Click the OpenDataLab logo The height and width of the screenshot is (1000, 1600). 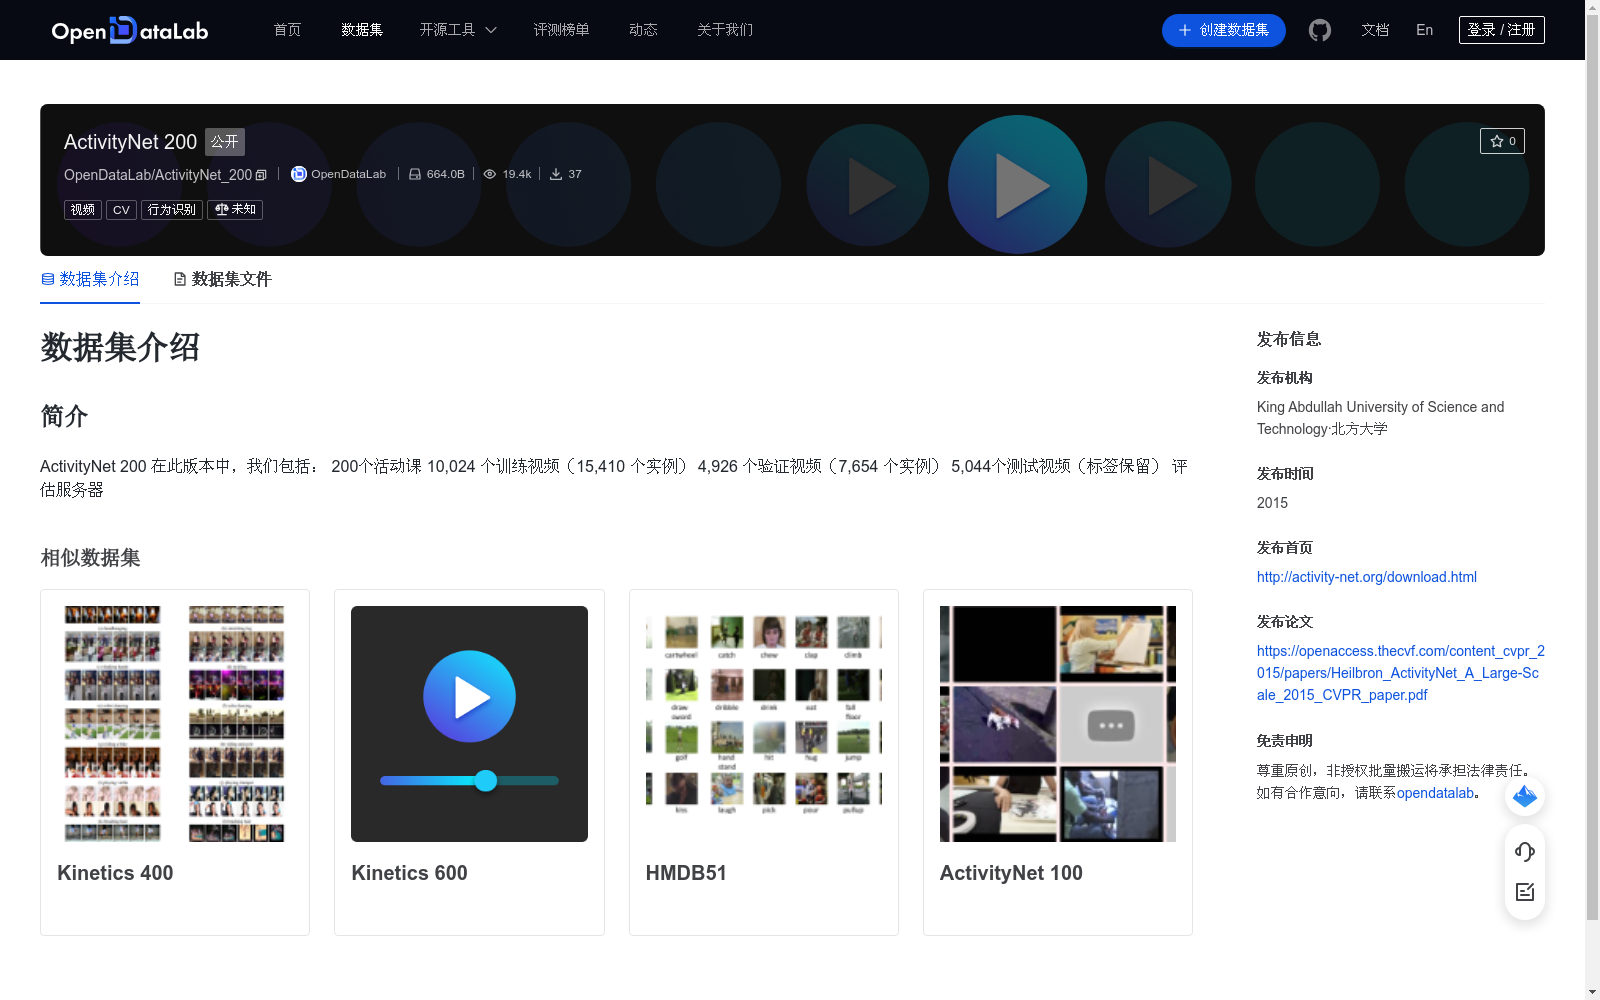129,30
